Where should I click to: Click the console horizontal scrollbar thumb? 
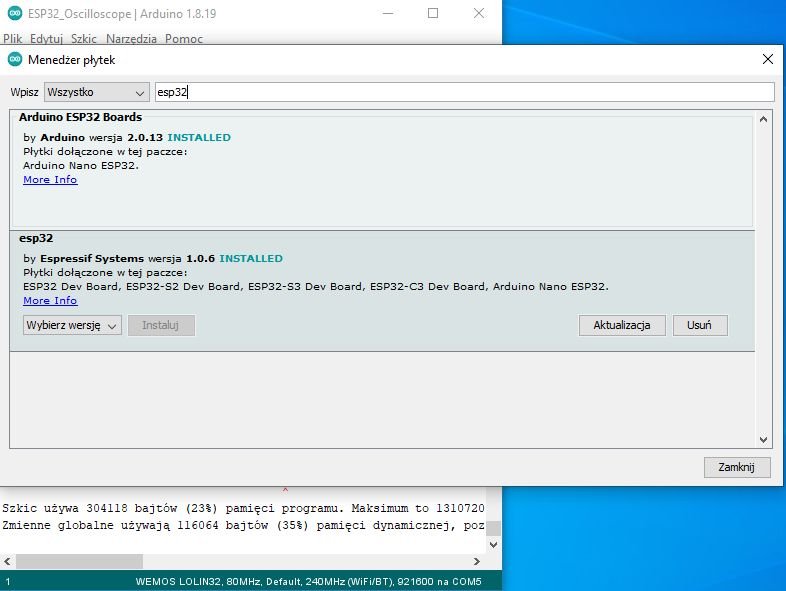tap(79, 561)
